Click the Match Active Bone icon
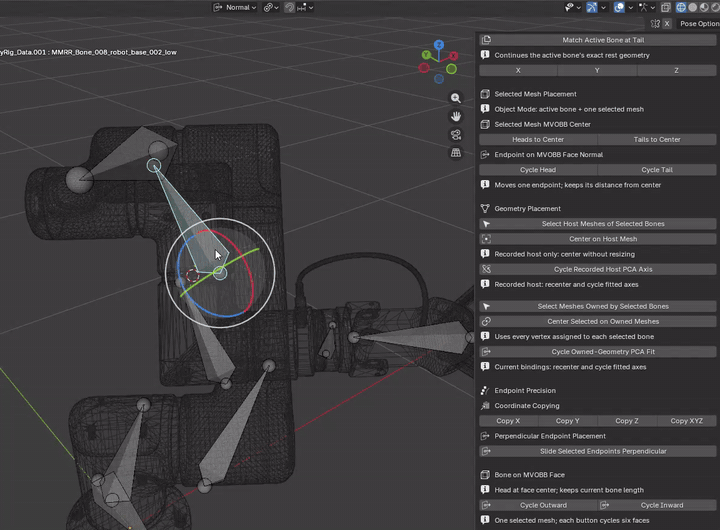The width and height of the screenshot is (720, 530). 486,40
